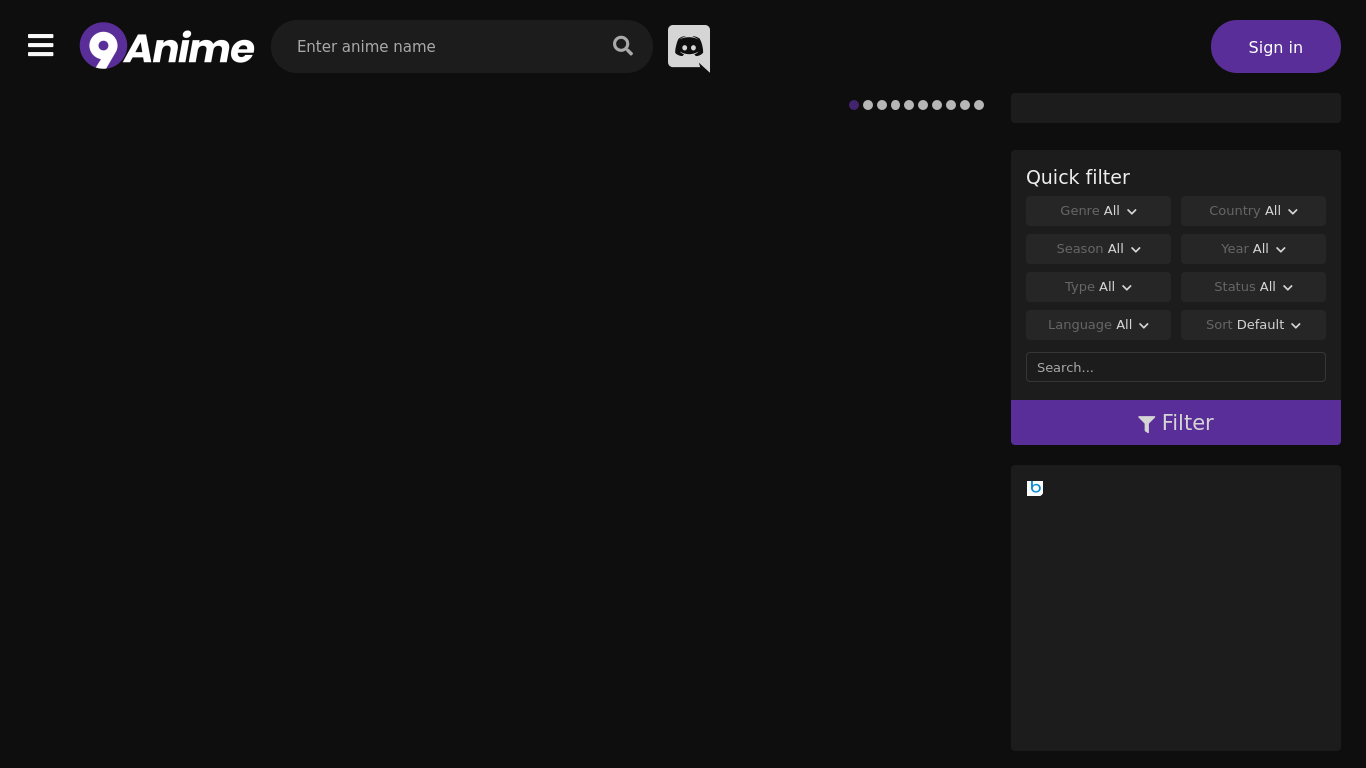The height and width of the screenshot is (768, 1366).
Task: Click the Sign in button
Action: coord(1275,46)
